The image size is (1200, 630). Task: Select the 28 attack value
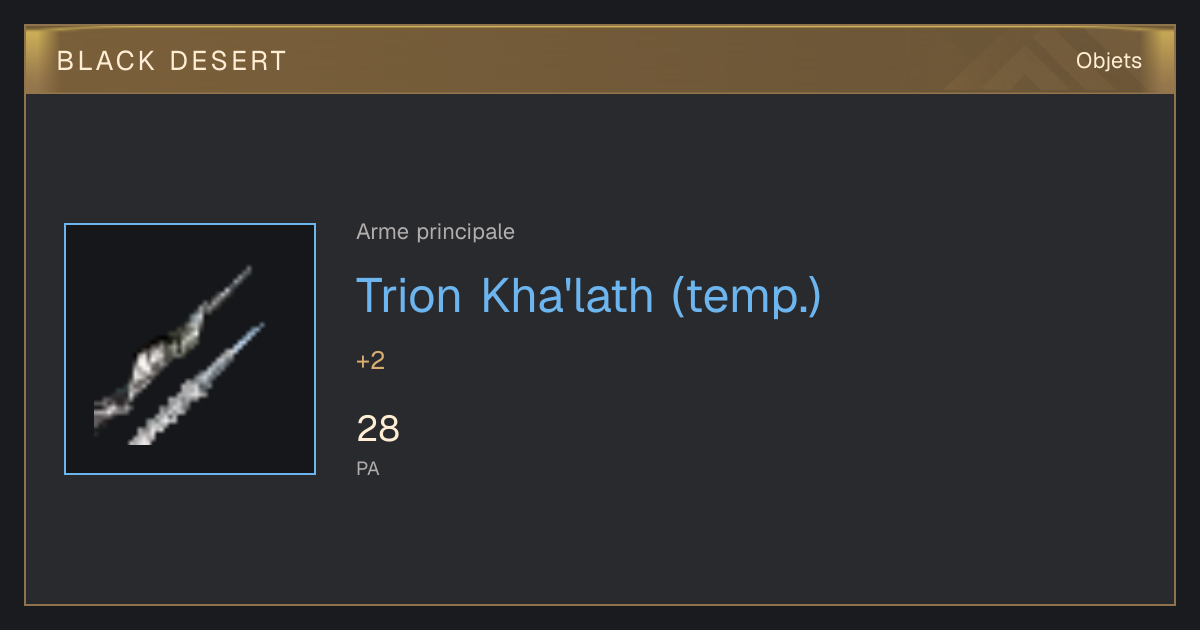(378, 429)
